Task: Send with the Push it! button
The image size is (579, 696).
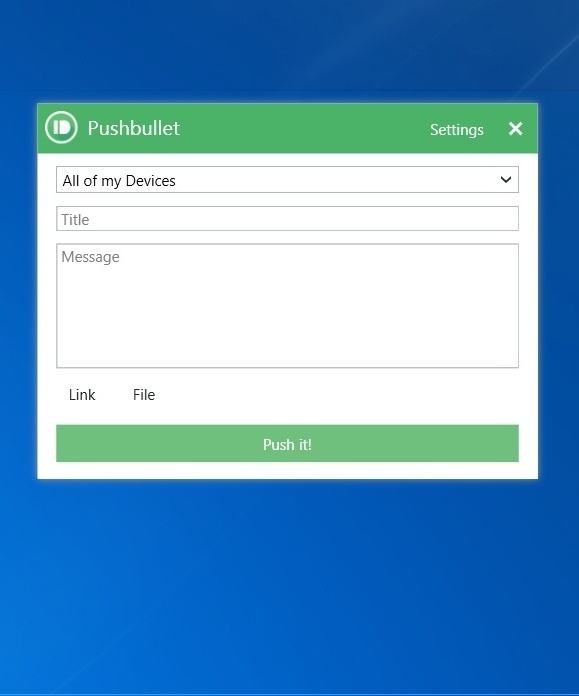Action: tap(287, 443)
